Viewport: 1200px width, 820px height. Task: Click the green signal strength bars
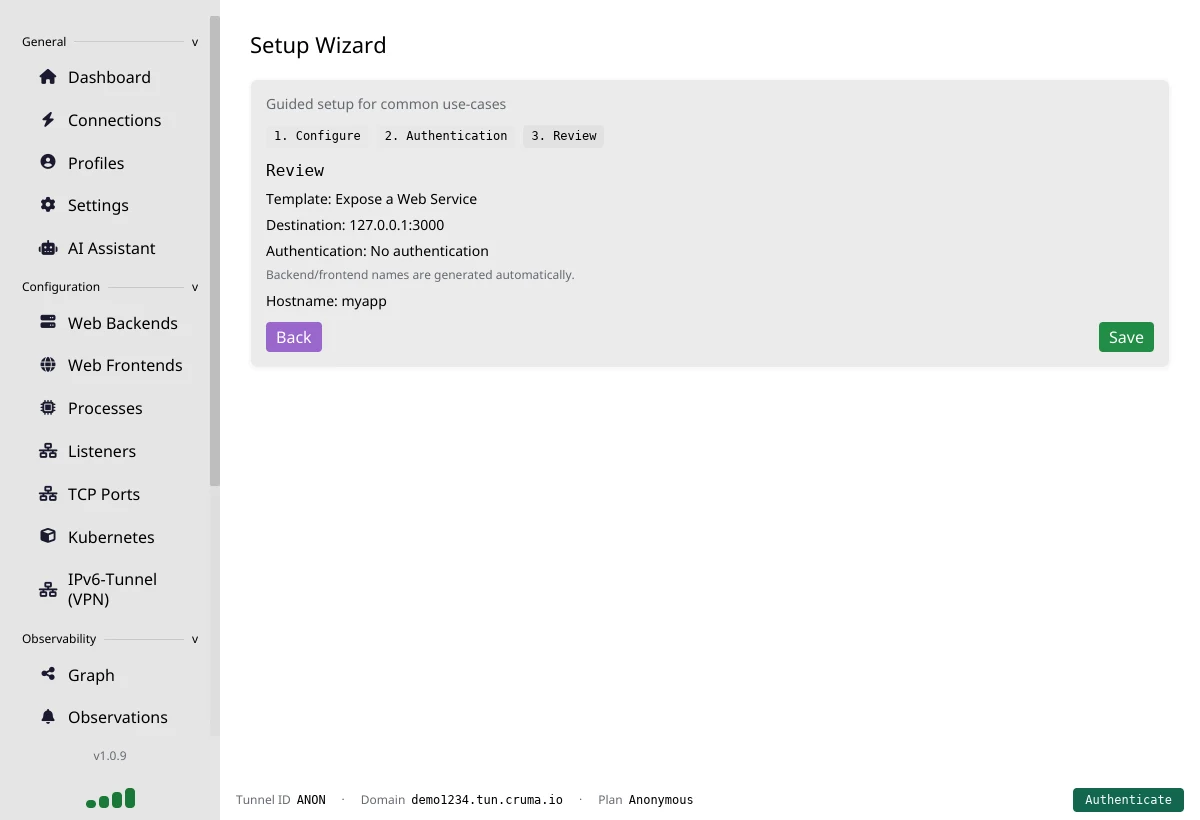110,799
